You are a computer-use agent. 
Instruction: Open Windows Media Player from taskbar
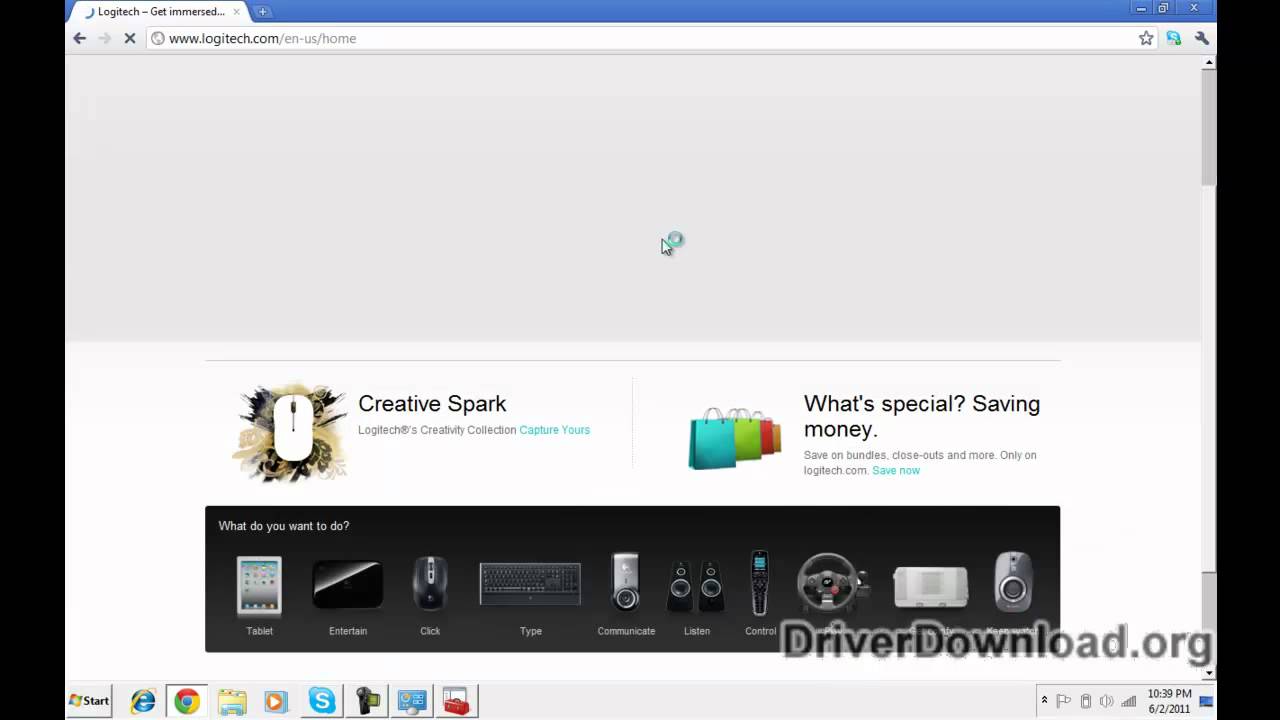(x=276, y=702)
